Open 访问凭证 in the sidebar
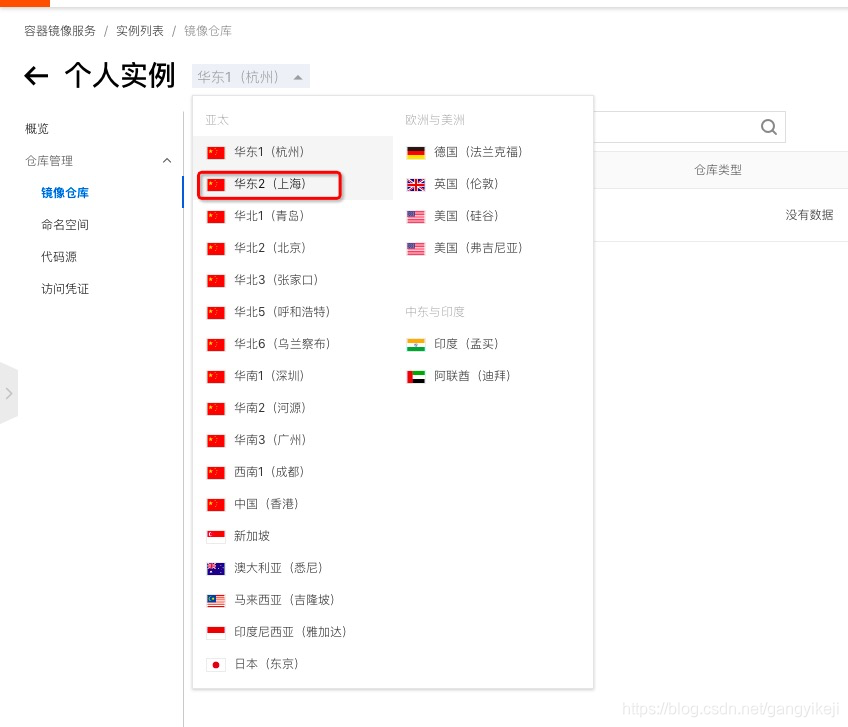848x727 pixels. (65, 288)
